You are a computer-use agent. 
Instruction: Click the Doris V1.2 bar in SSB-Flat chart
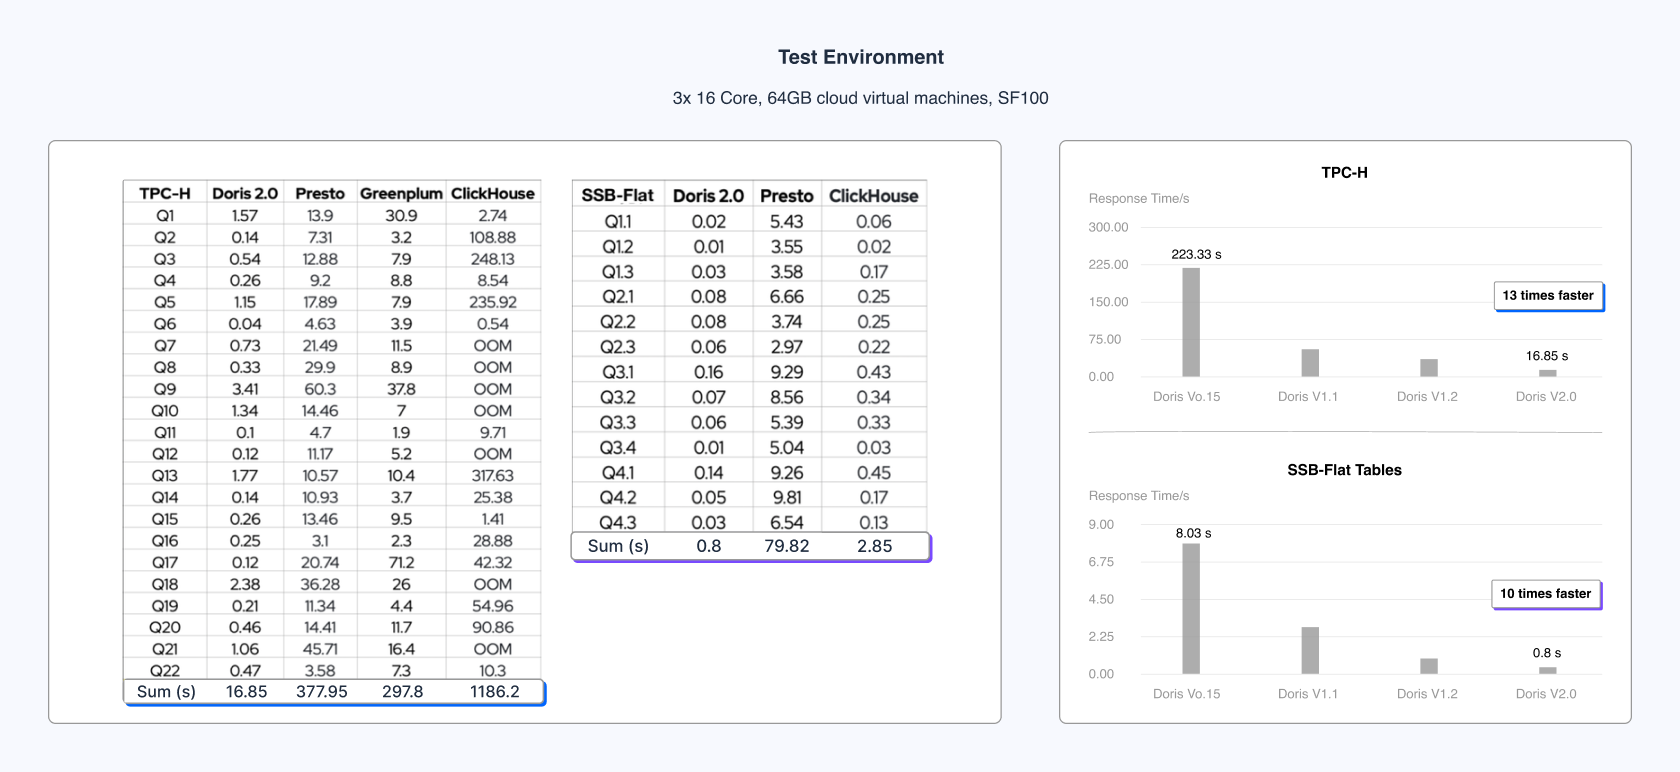pos(1429,666)
